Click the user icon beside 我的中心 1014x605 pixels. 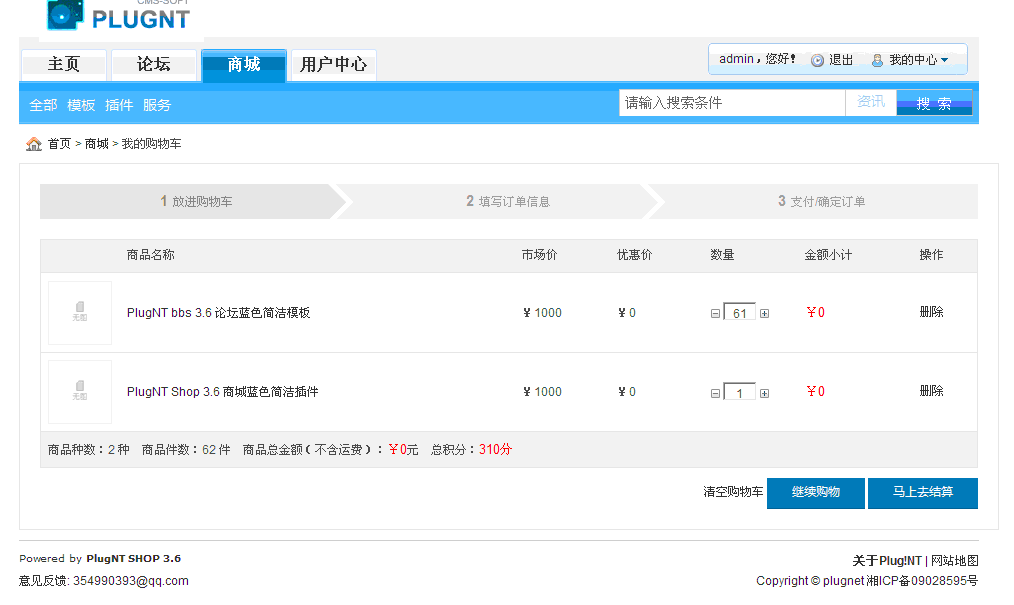[877, 60]
